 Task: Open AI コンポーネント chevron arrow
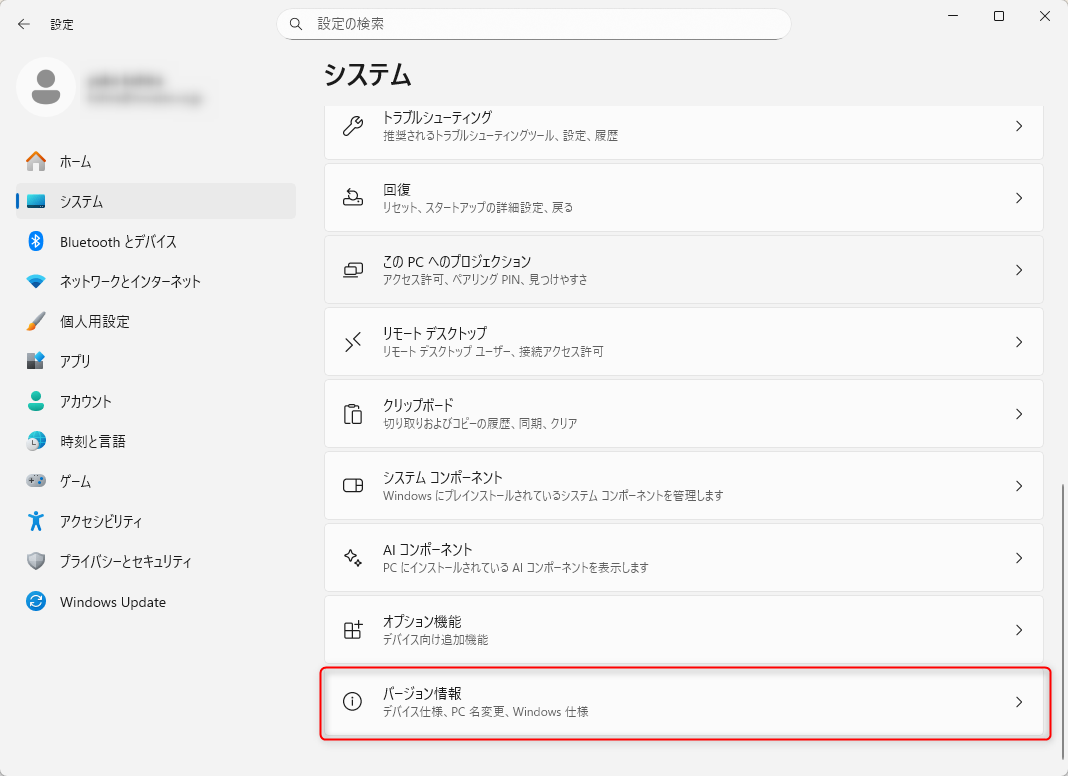click(1019, 558)
